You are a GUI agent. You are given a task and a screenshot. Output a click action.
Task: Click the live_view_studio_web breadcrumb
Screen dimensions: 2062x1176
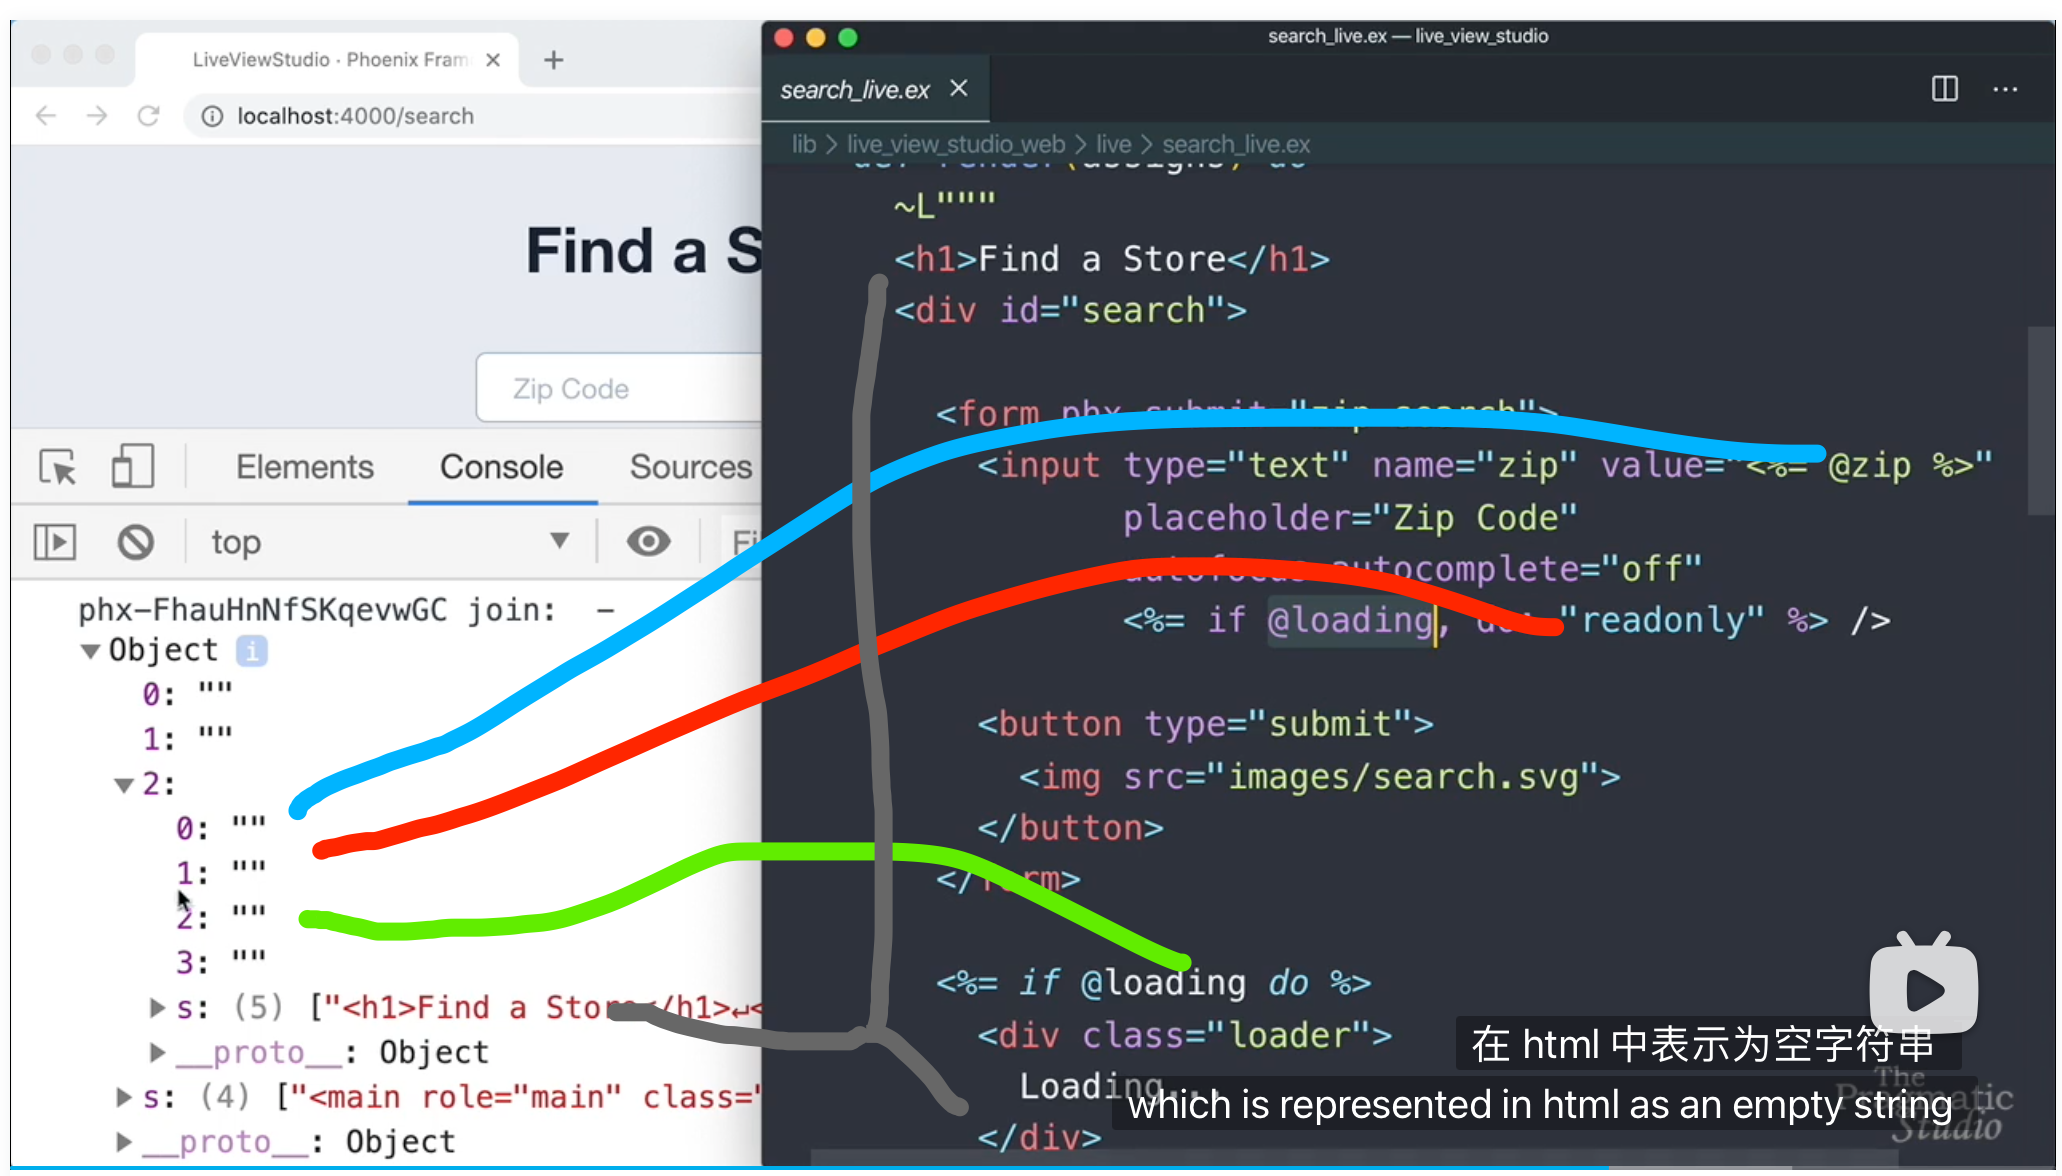[956, 144]
